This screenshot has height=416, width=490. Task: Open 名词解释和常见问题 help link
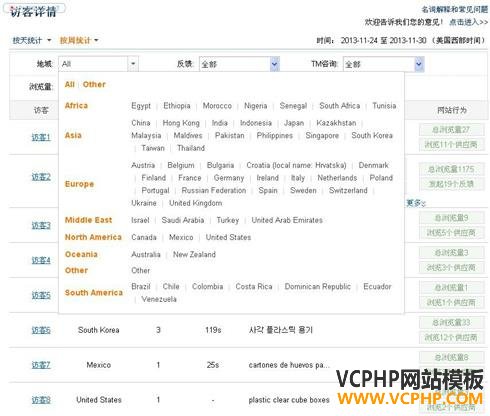pyautogui.click(x=455, y=9)
